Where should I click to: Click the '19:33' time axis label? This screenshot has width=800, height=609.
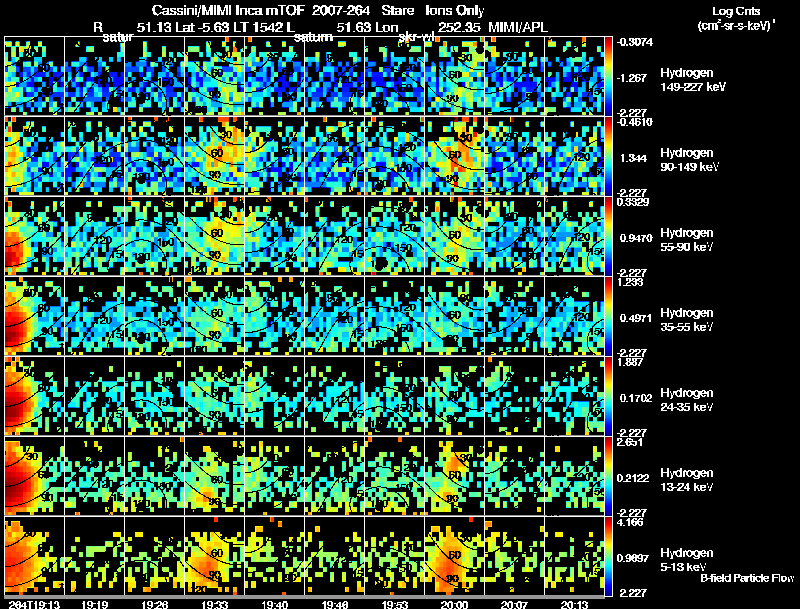click(214, 605)
